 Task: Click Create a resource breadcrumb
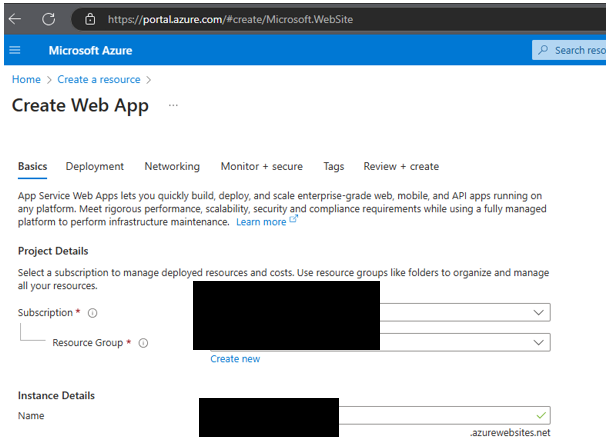tap(99, 79)
